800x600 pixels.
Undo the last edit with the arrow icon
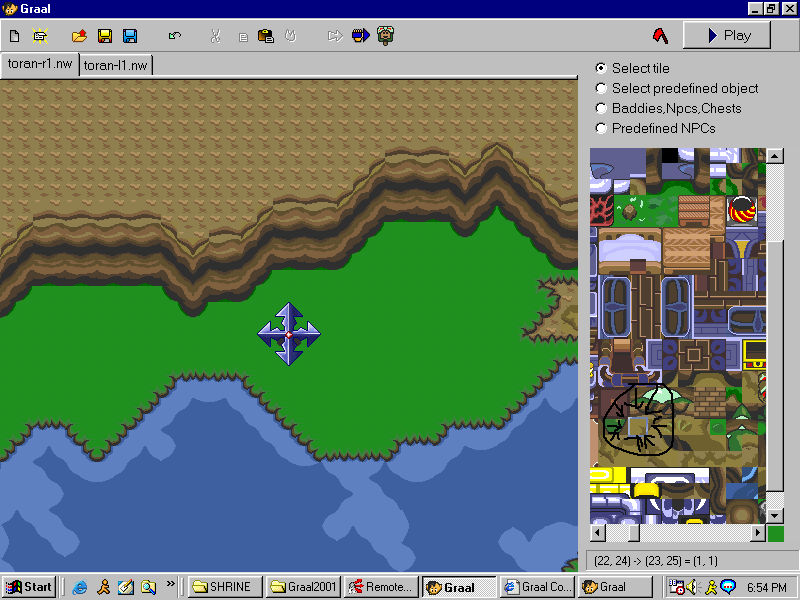coord(175,35)
